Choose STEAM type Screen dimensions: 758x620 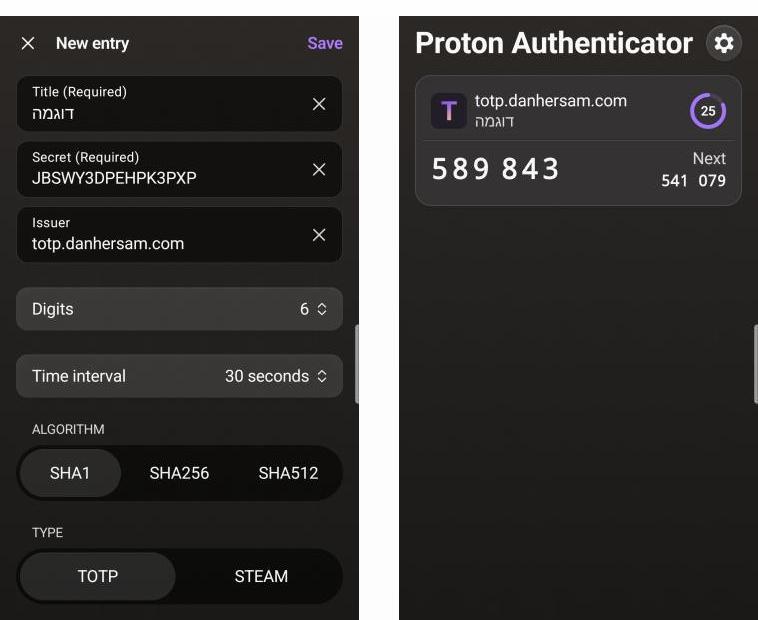pos(261,576)
